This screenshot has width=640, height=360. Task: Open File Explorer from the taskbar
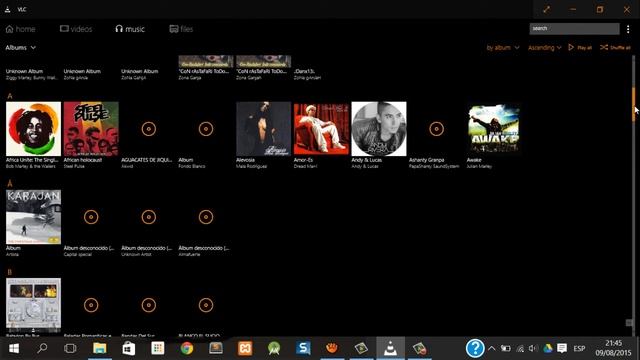[100, 348]
